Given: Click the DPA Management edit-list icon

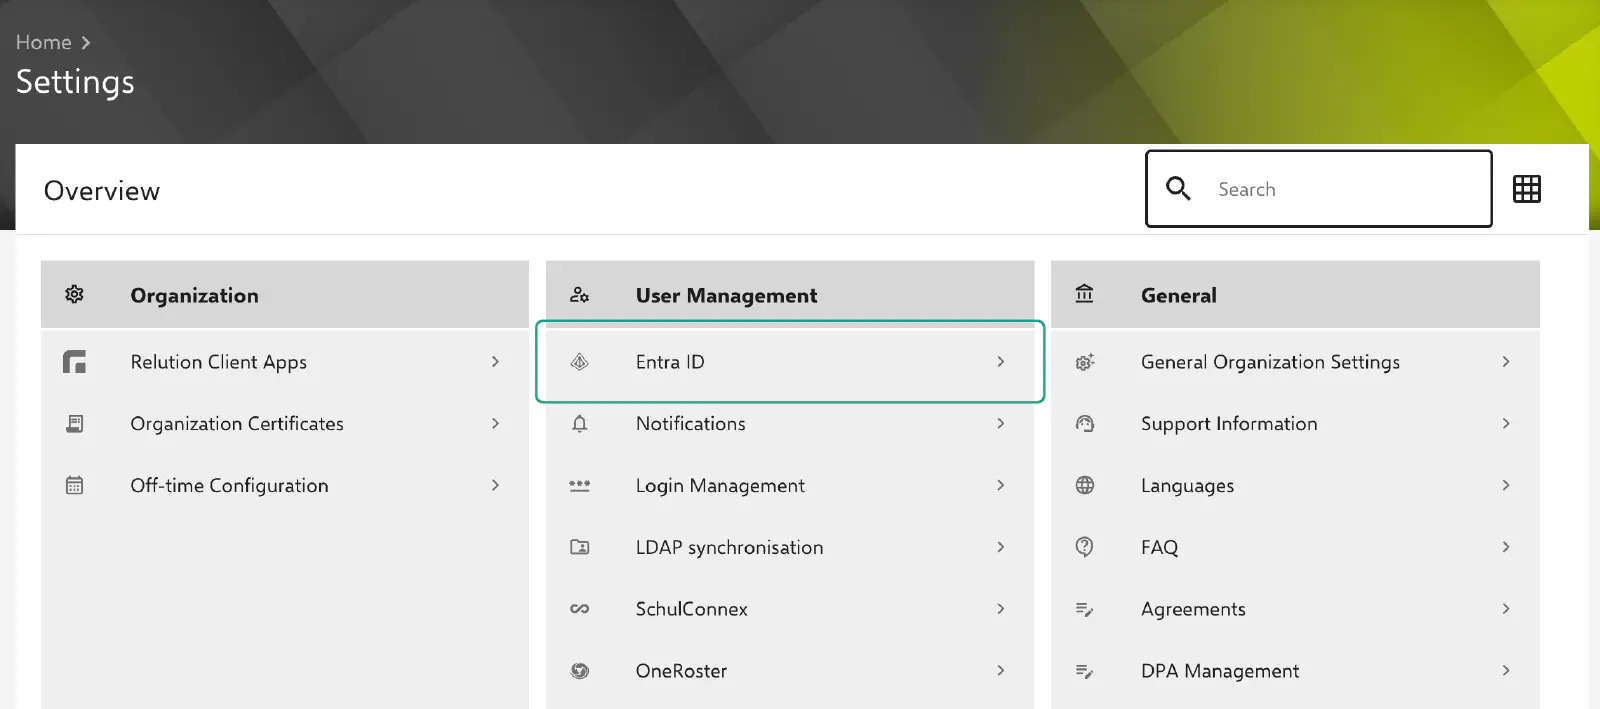Looking at the screenshot, I should 1085,671.
